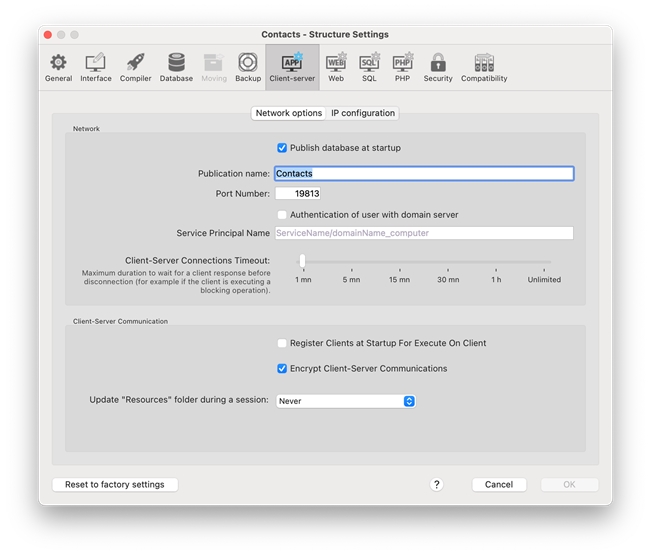Go to Database settings icon
This screenshot has height=555, width=650.
pos(176,63)
